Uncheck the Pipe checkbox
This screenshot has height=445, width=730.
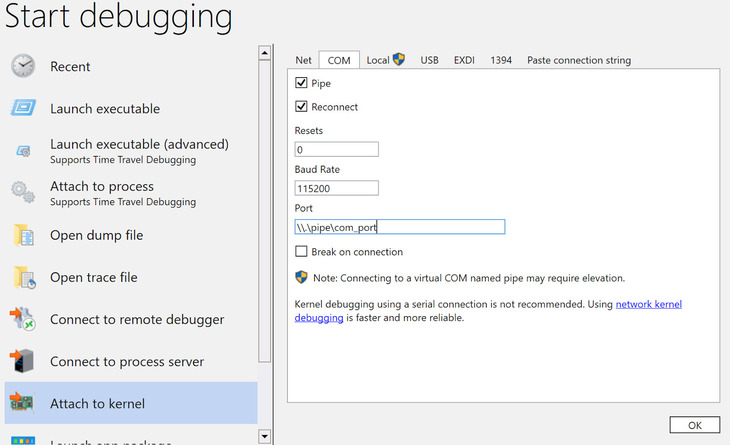click(301, 83)
